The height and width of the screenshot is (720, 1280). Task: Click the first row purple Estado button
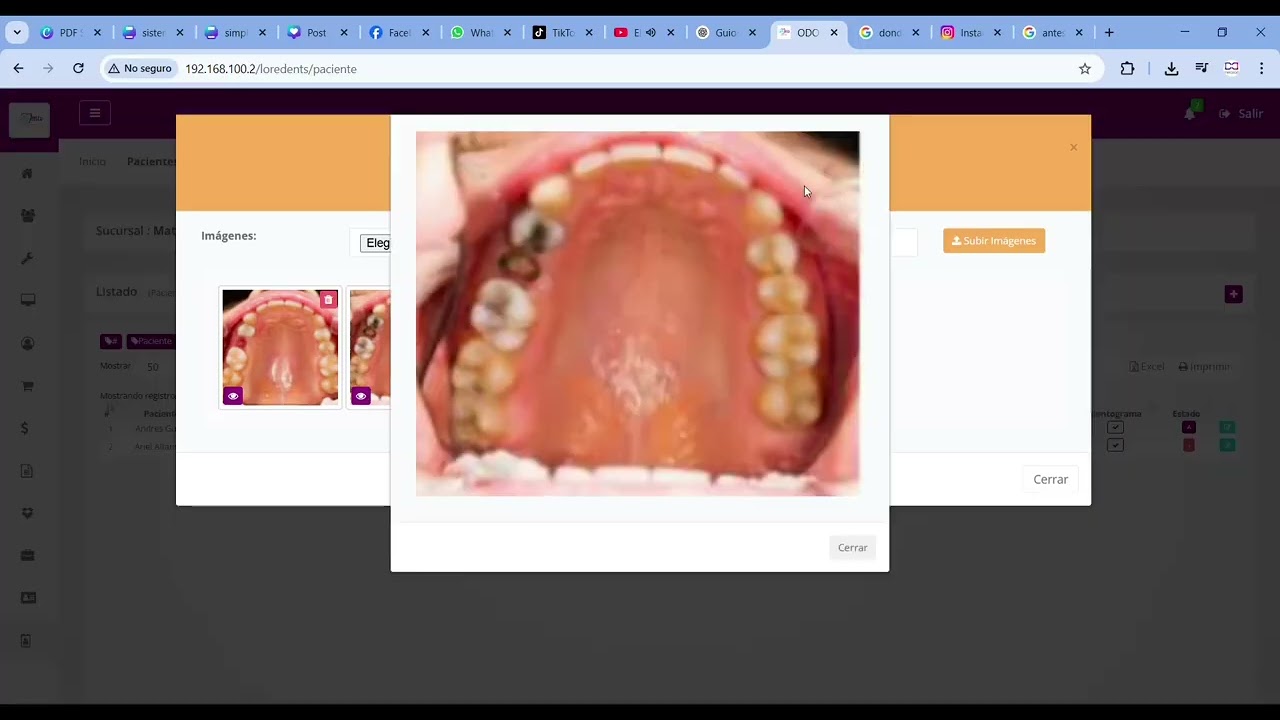[x=1189, y=428]
